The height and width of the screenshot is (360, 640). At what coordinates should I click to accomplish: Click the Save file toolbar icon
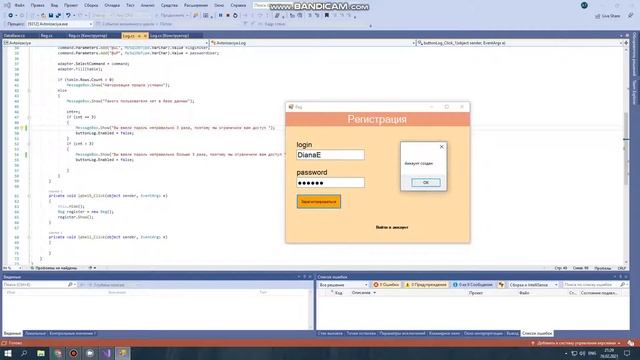(x=51, y=15)
